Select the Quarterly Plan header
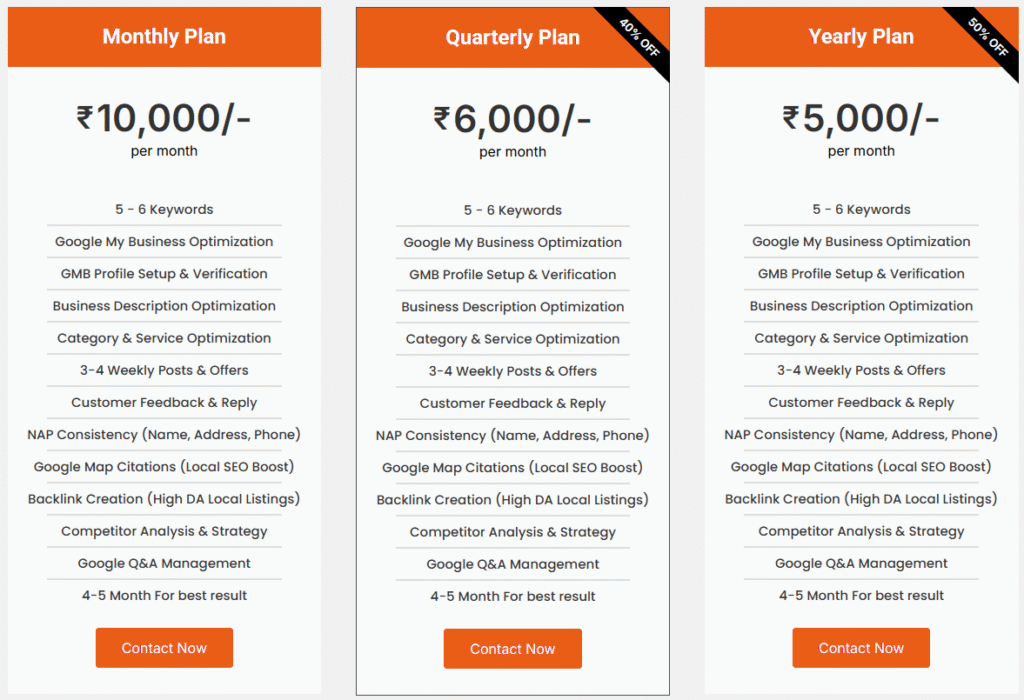Image resolution: width=1024 pixels, height=700 pixels. click(x=512, y=38)
